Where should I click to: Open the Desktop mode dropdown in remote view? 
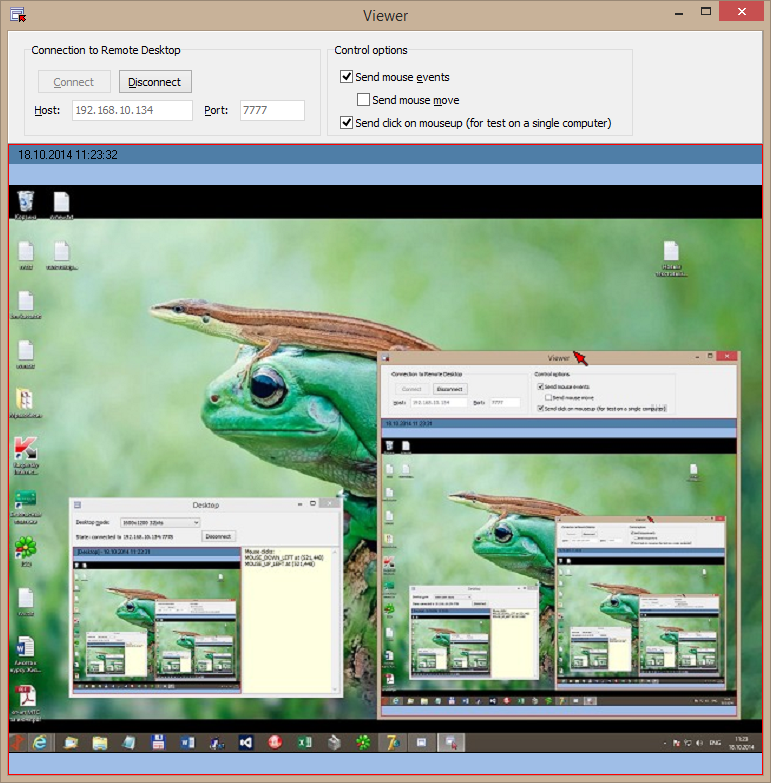pos(160,522)
